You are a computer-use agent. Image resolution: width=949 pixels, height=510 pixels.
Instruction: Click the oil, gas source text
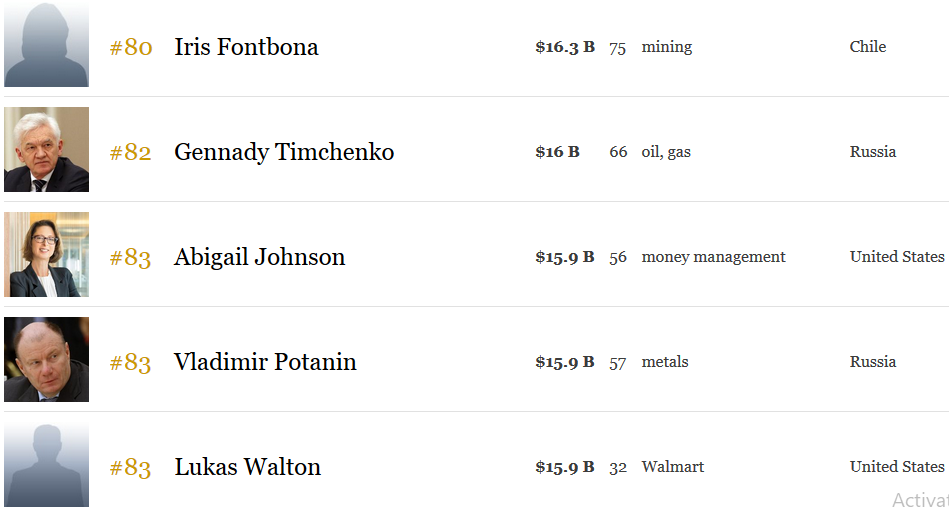click(666, 152)
